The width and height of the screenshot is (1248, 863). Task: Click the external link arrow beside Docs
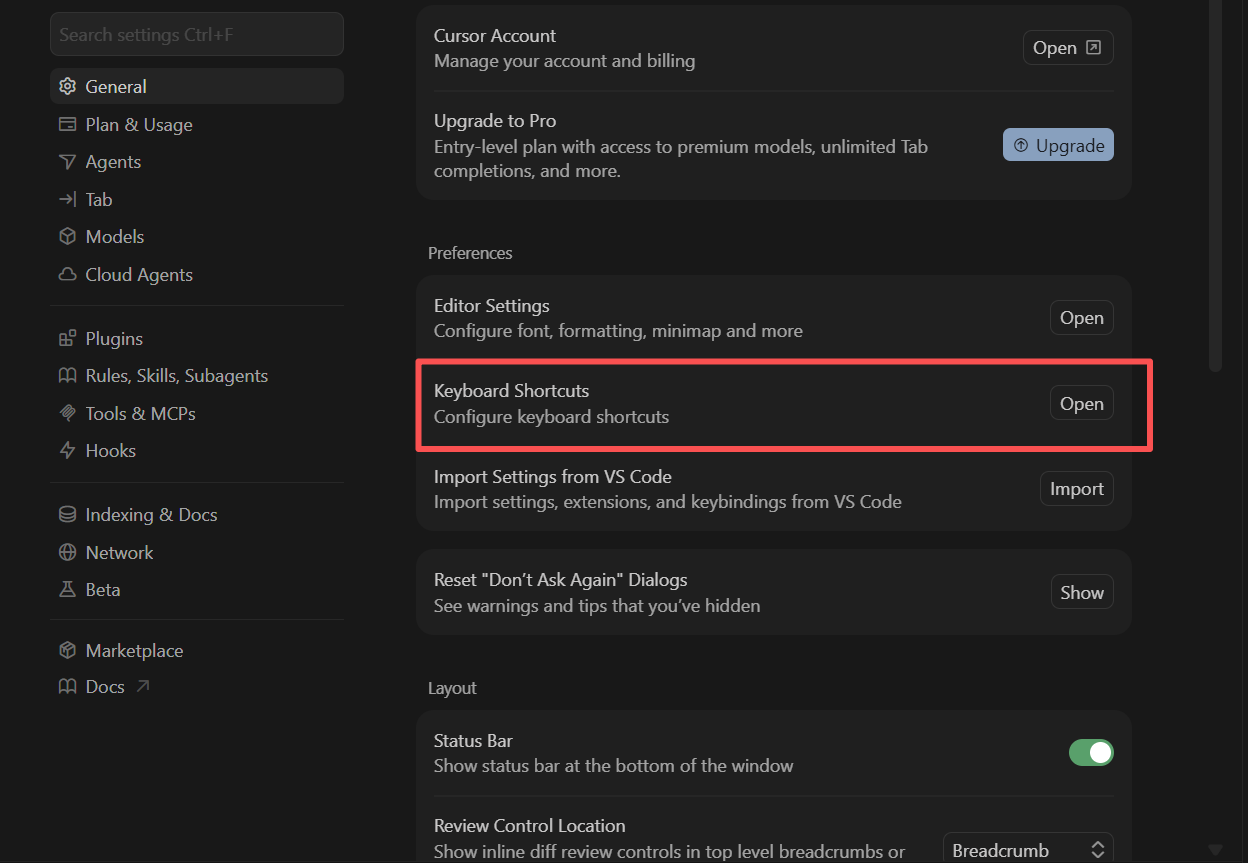(142, 686)
